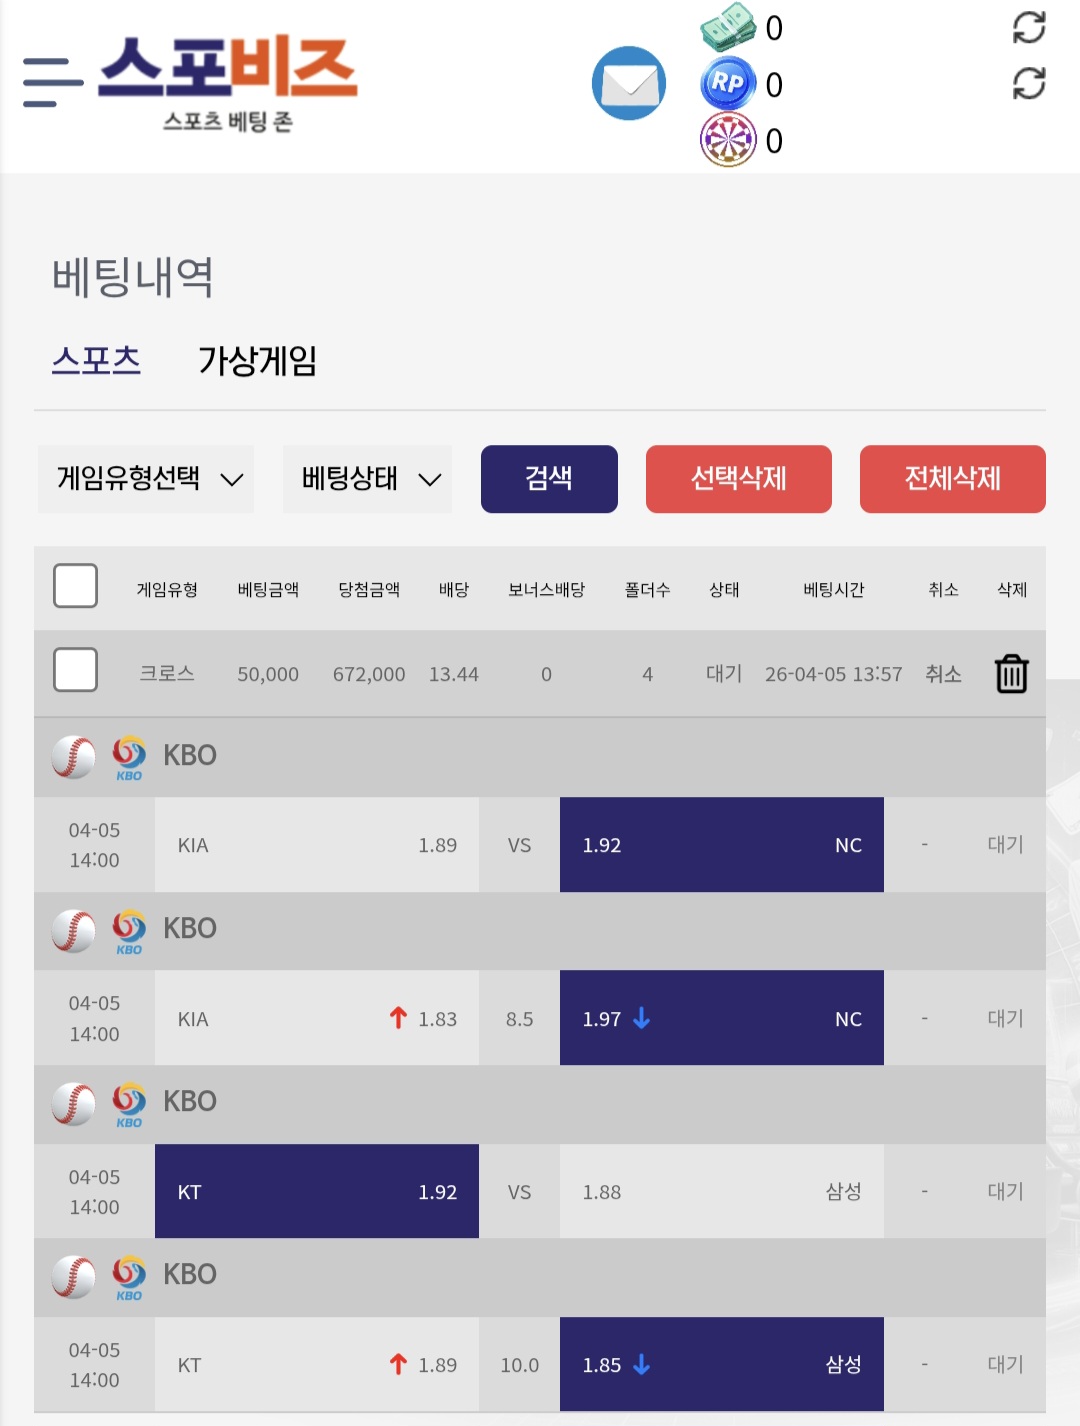Refresh using the top refresh icon
Viewport: 1080px width, 1426px height.
tap(1028, 27)
